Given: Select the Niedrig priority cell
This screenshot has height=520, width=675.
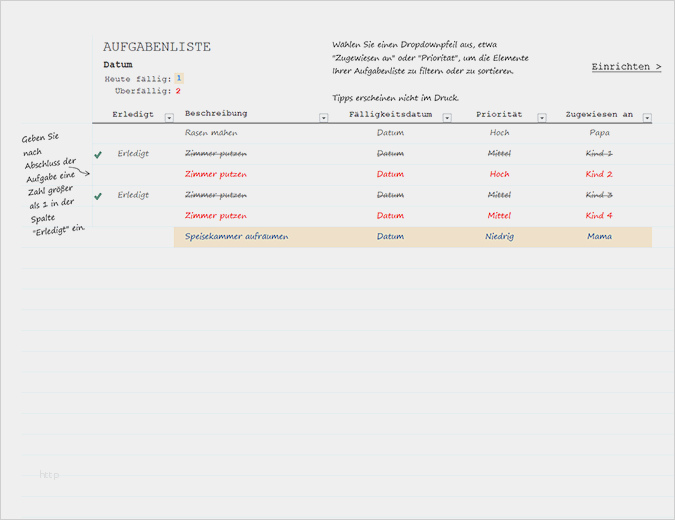Looking at the screenshot, I should [499, 237].
